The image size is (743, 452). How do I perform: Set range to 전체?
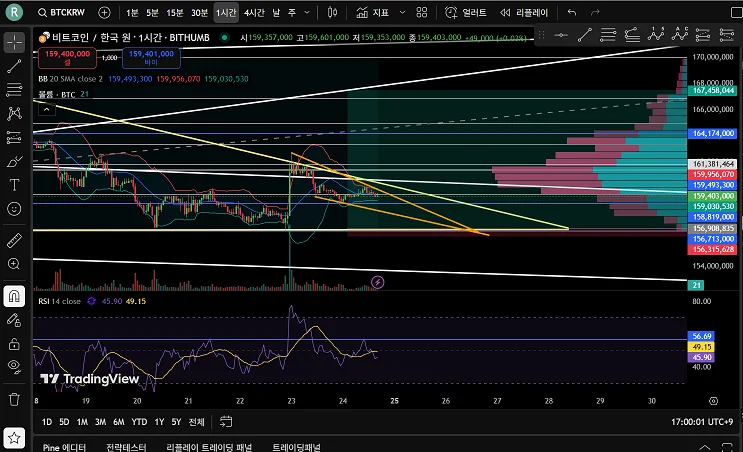tap(196, 422)
